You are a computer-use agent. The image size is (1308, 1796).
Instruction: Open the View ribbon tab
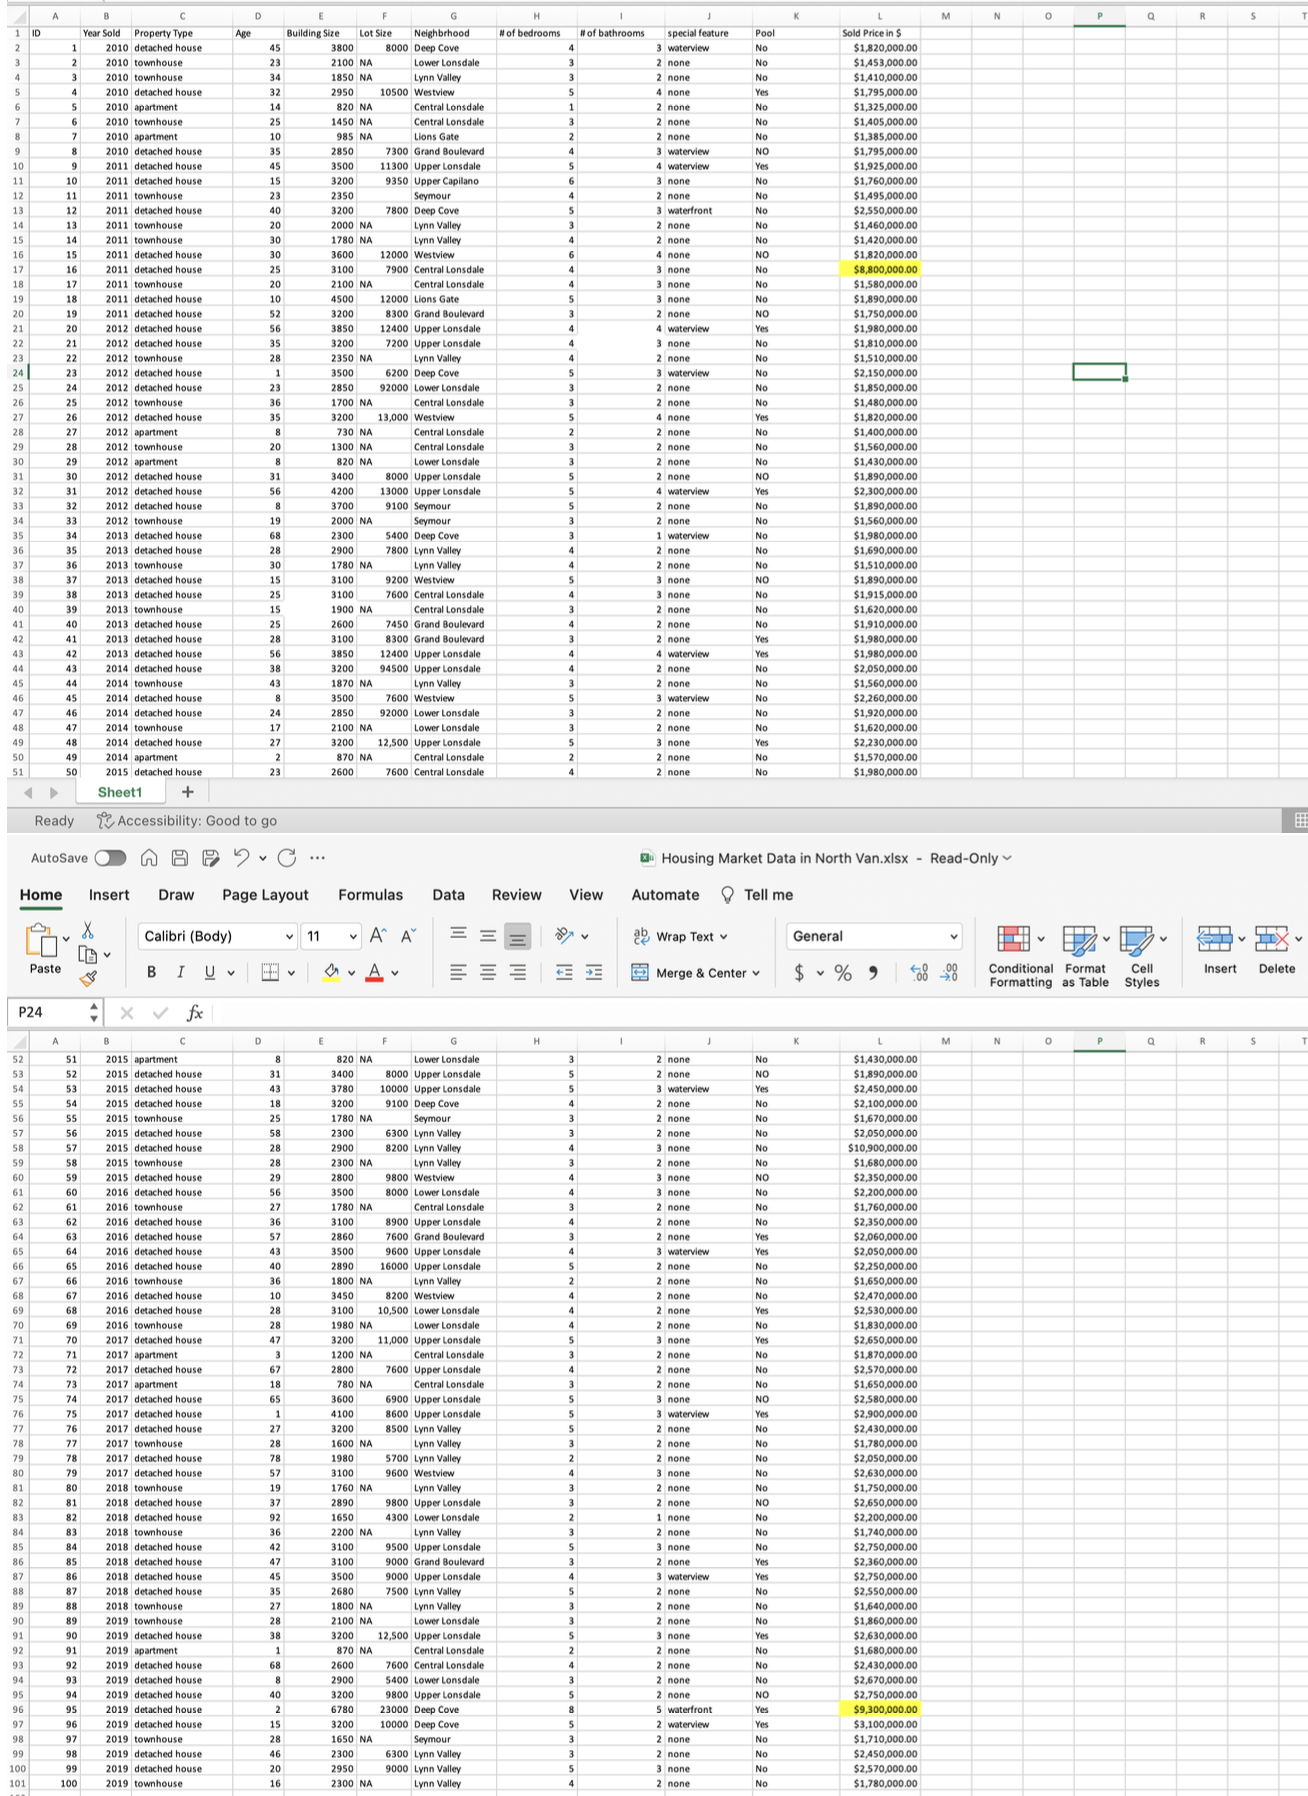tap(586, 895)
